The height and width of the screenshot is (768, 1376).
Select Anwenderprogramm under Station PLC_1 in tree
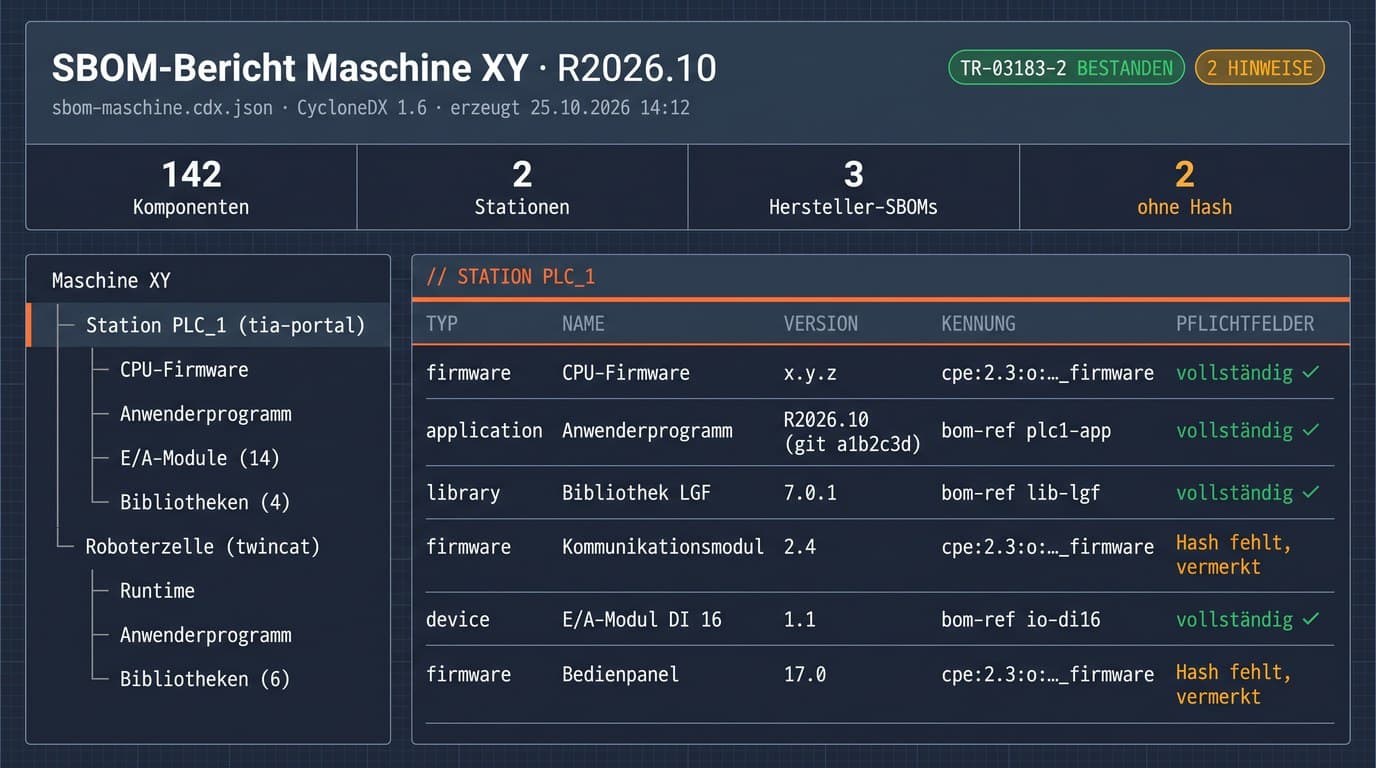[x=205, y=414]
